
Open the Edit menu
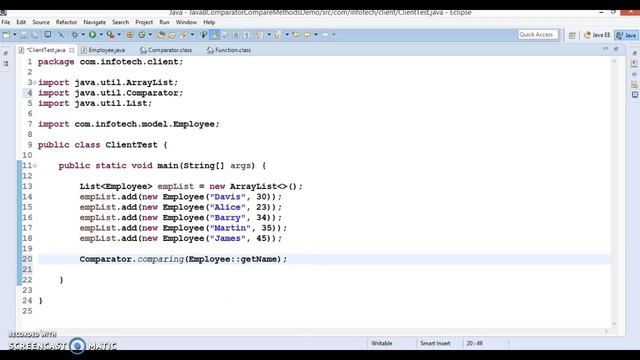click(x=21, y=22)
